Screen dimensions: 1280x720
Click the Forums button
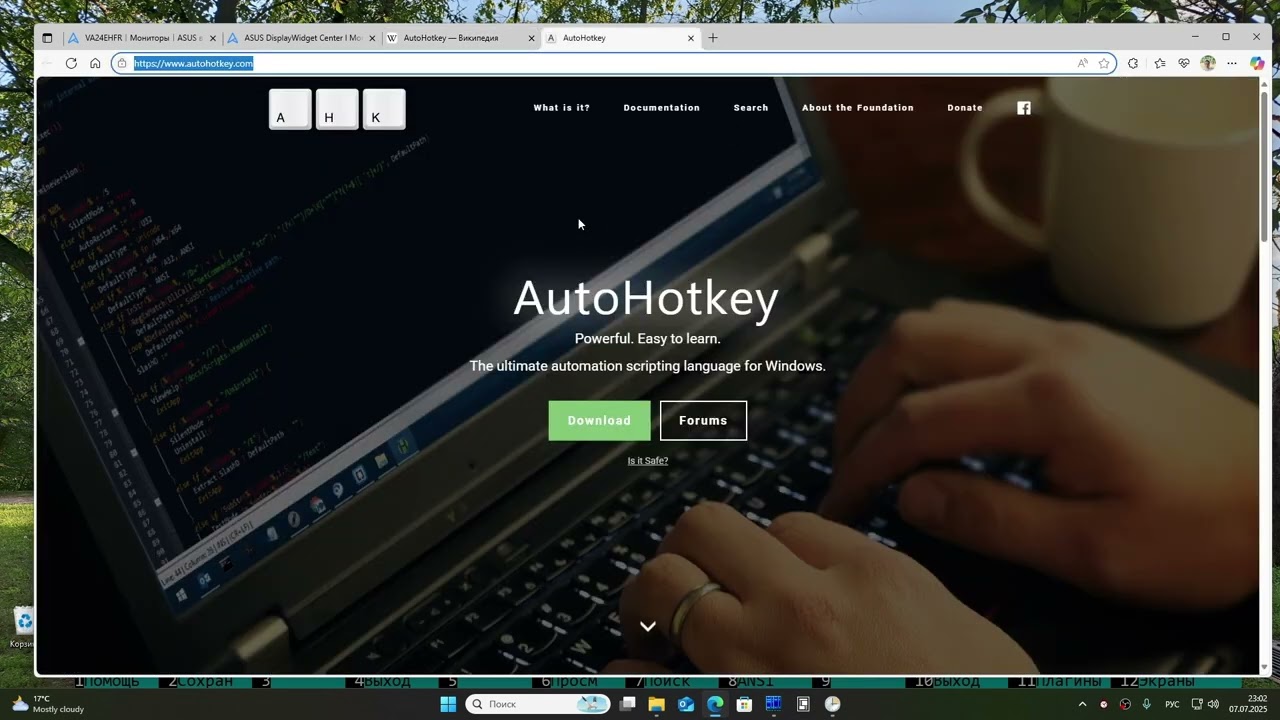pyautogui.click(x=703, y=421)
